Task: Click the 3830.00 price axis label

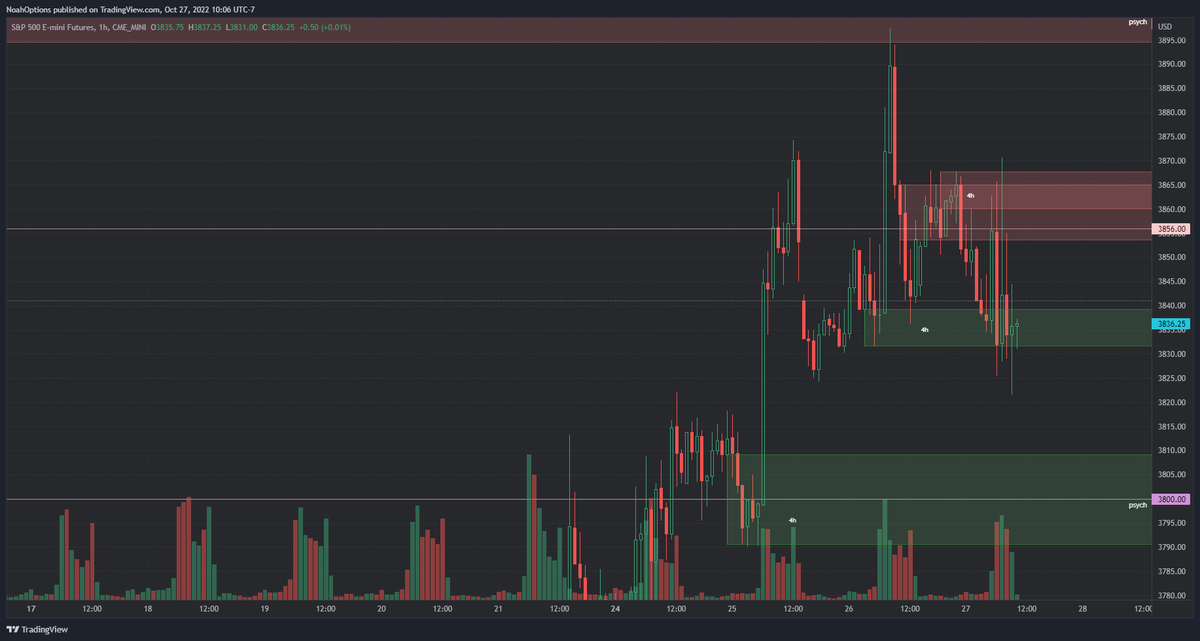Action: point(1171,354)
